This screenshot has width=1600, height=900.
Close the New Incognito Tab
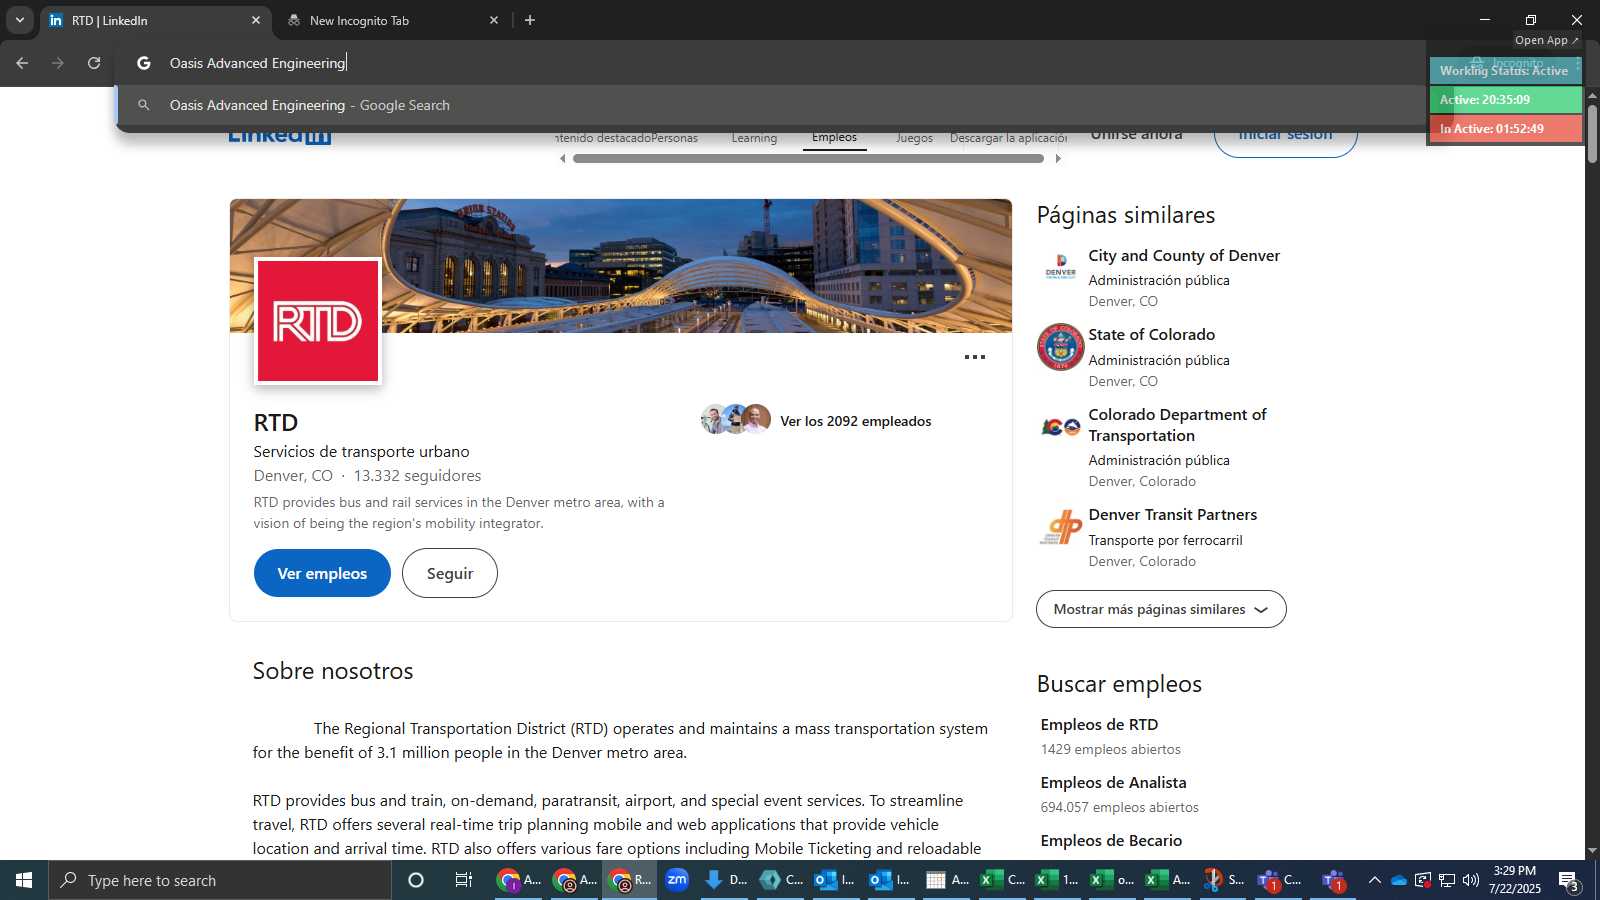click(493, 20)
